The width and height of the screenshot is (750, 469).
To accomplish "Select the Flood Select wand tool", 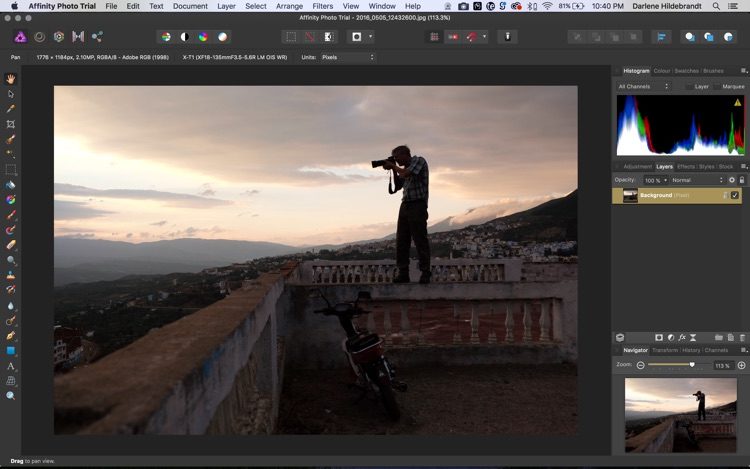I will (11, 154).
